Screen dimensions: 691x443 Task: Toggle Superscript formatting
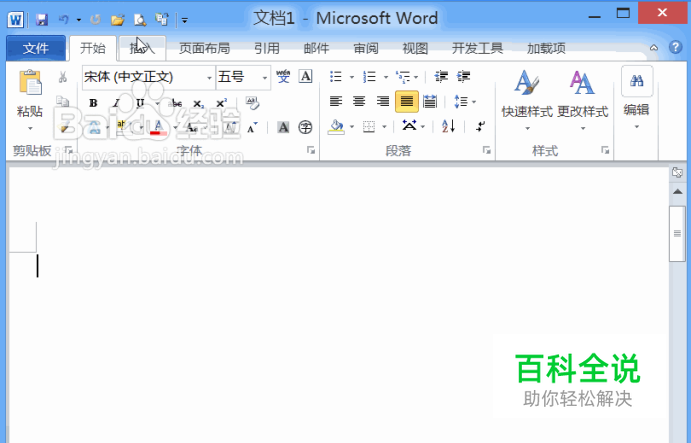coord(222,103)
